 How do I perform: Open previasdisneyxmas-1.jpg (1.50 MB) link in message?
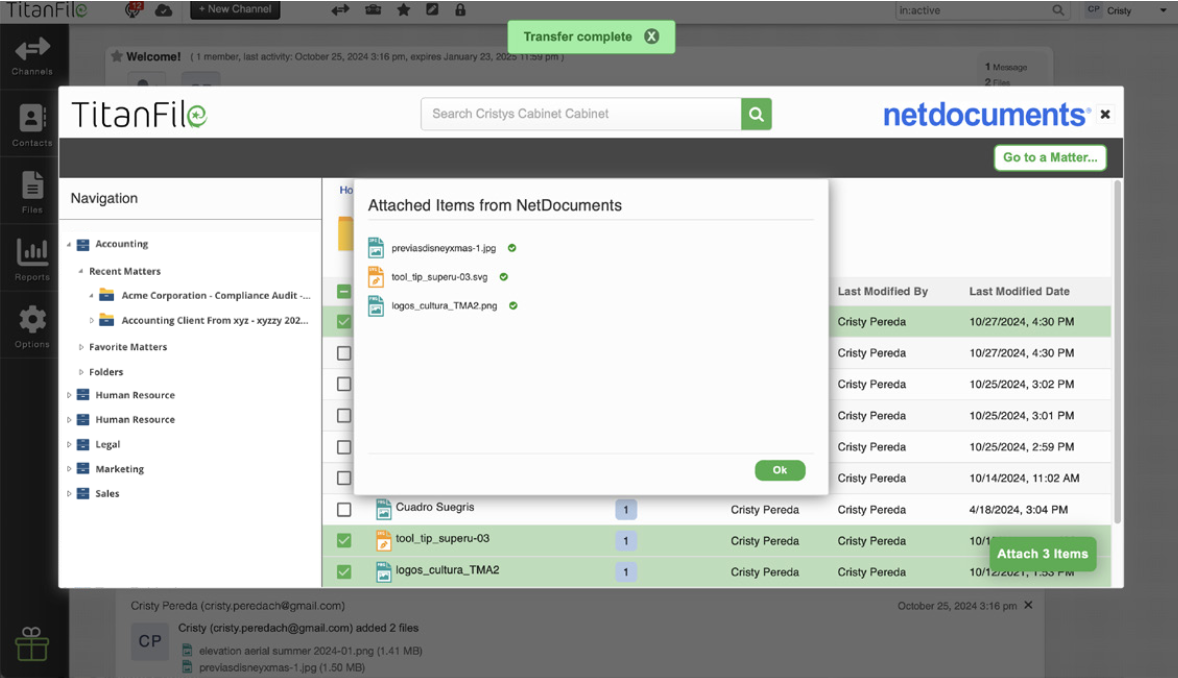pyautogui.click(x=282, y=667)
